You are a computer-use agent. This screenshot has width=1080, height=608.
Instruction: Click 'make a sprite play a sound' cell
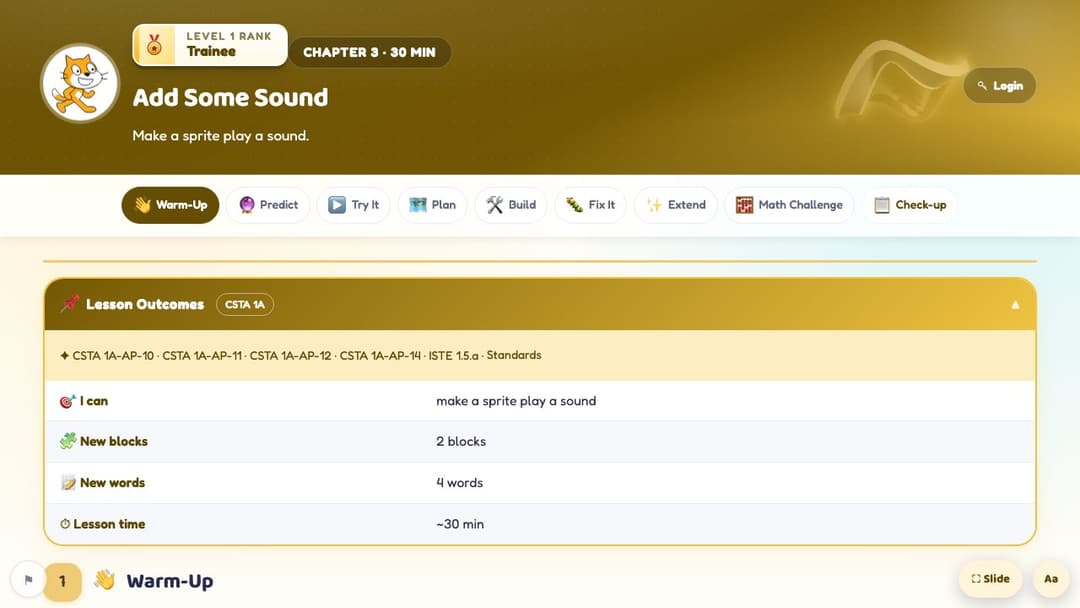[x=516, y=401]
